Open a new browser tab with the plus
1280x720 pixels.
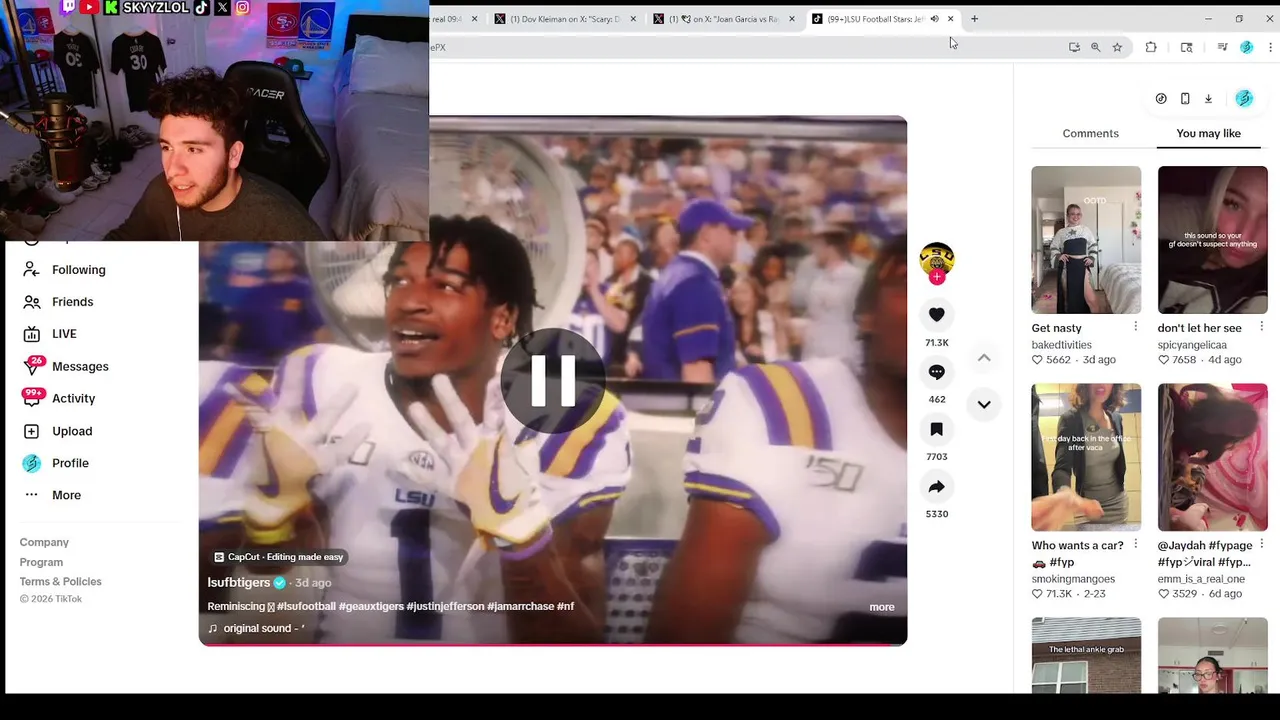click(x=974, y=19)
